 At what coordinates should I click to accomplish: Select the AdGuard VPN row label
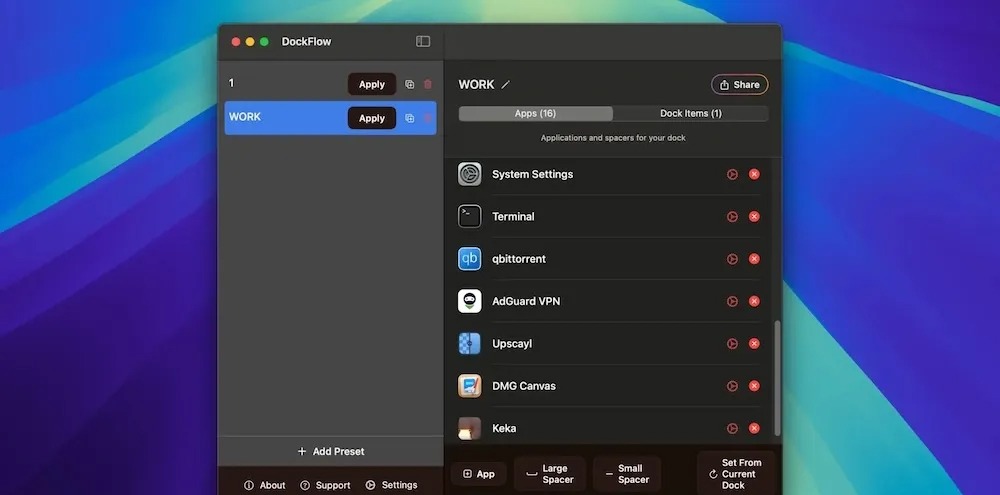click(526, 301)
